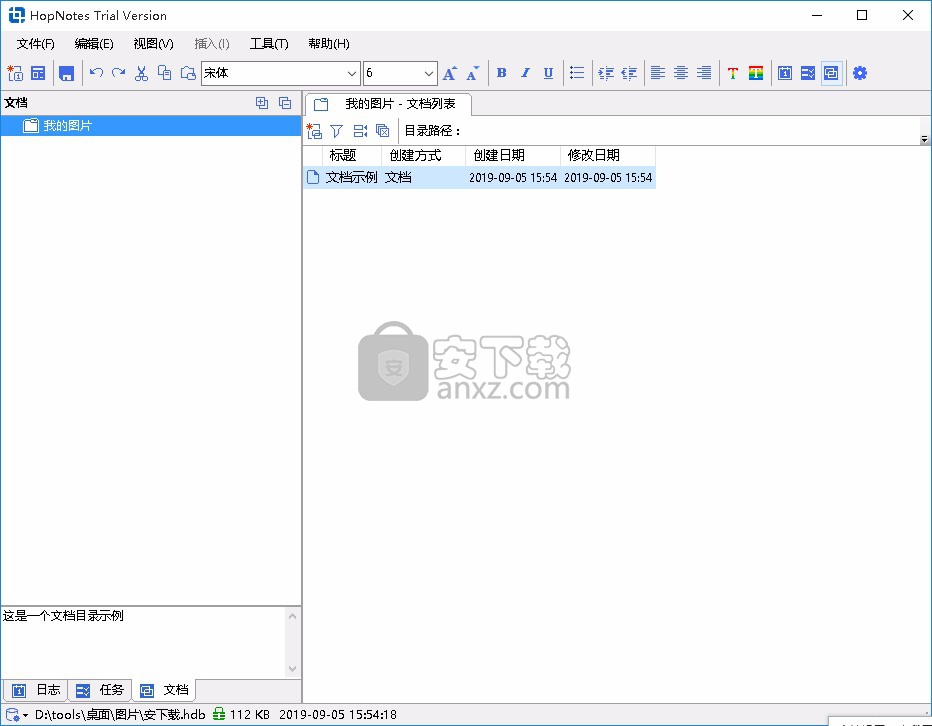Pick text font color
The height and width of the screenshot is (726, 932).
pos(733,73)
